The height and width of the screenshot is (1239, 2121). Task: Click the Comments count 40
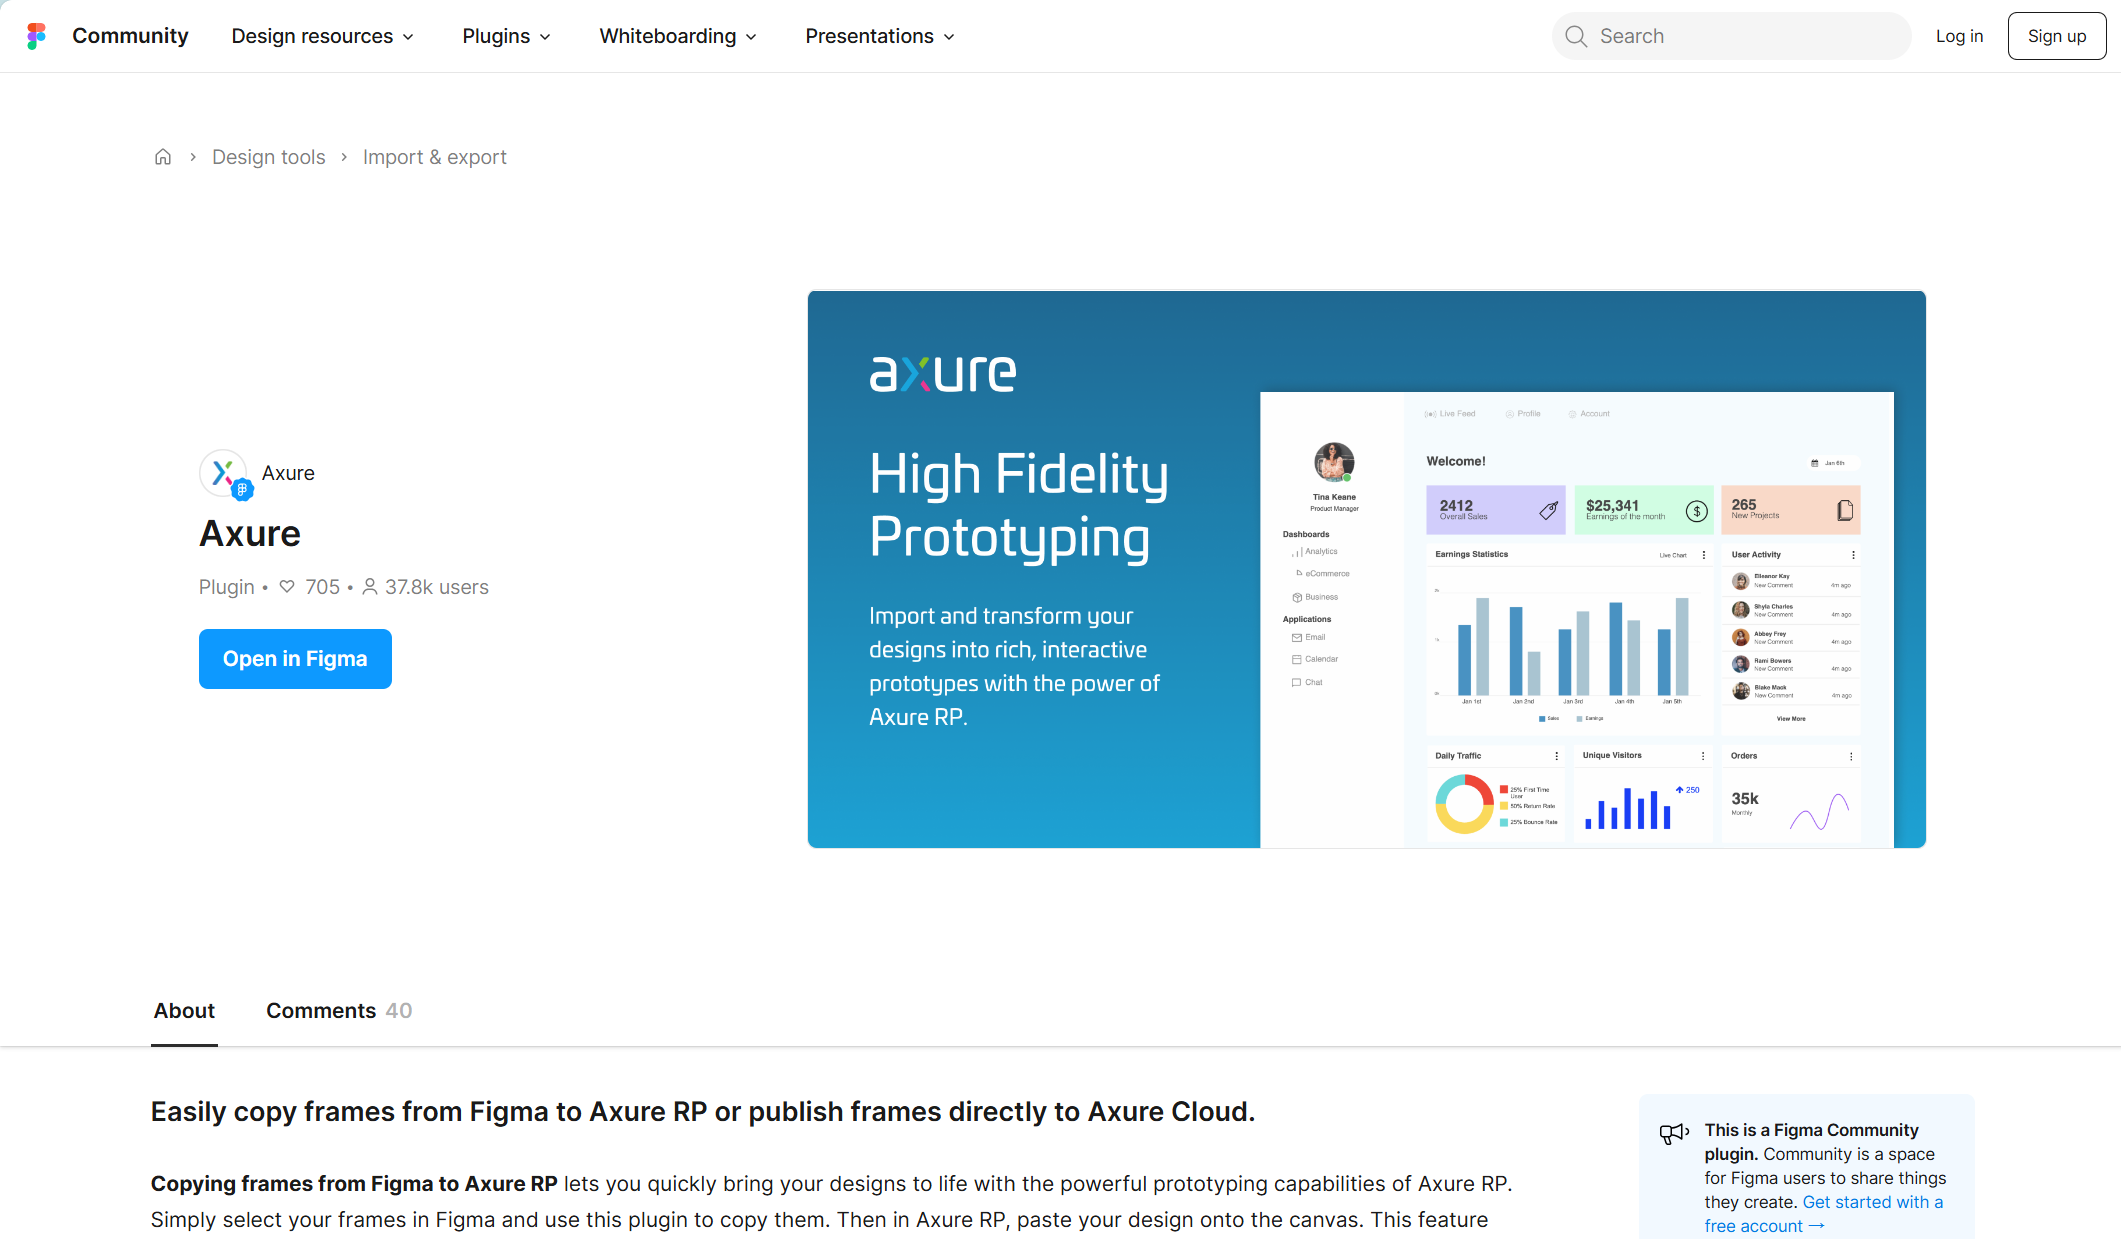(x=399, y=1011)
